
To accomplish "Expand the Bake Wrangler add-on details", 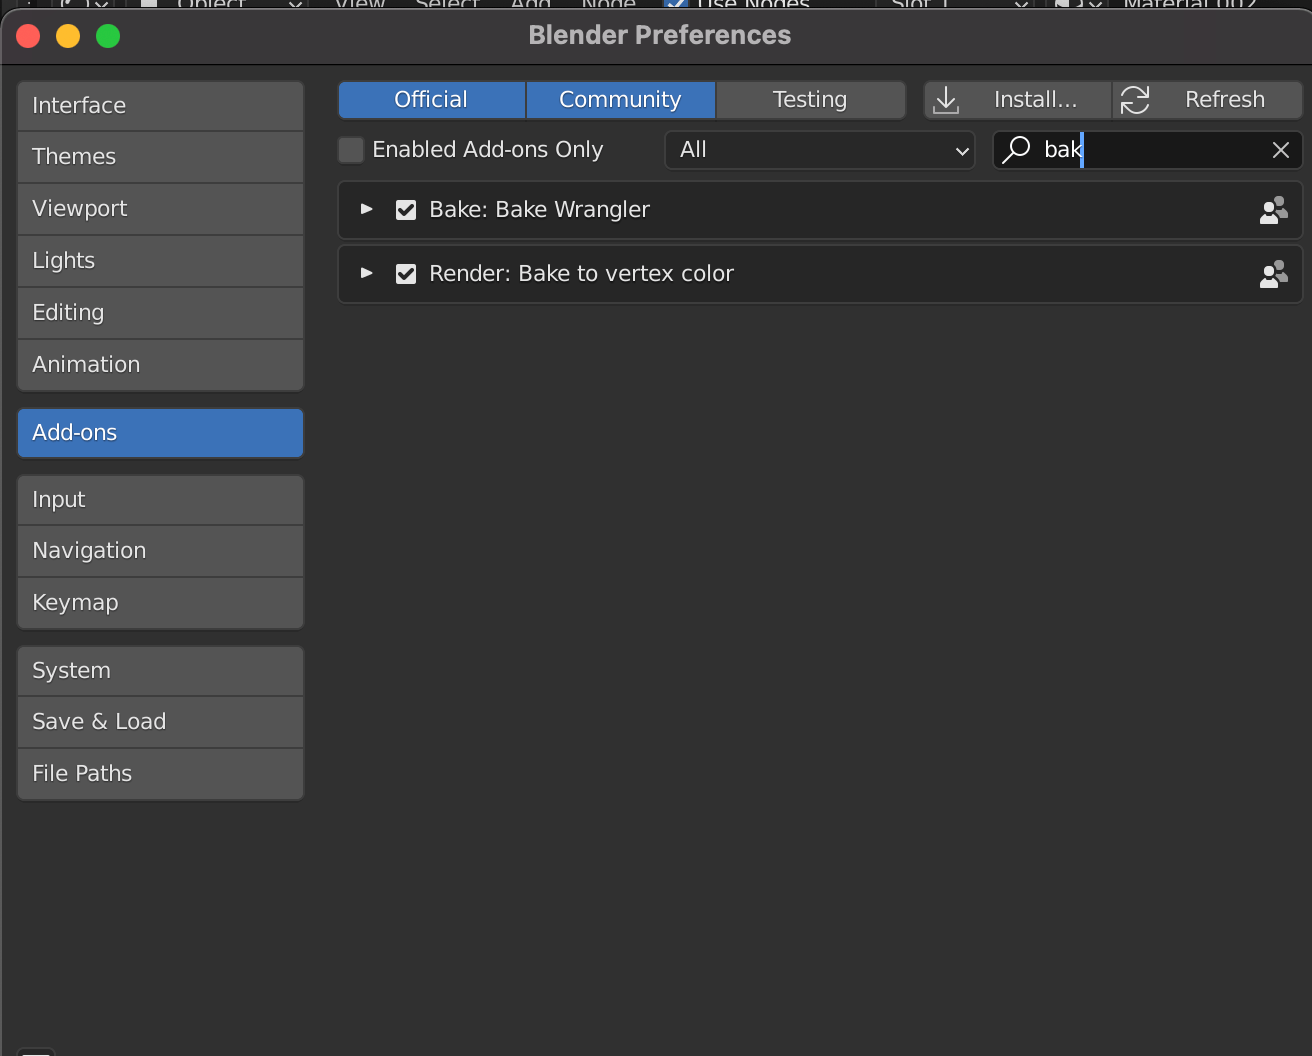I will (367, 209).
